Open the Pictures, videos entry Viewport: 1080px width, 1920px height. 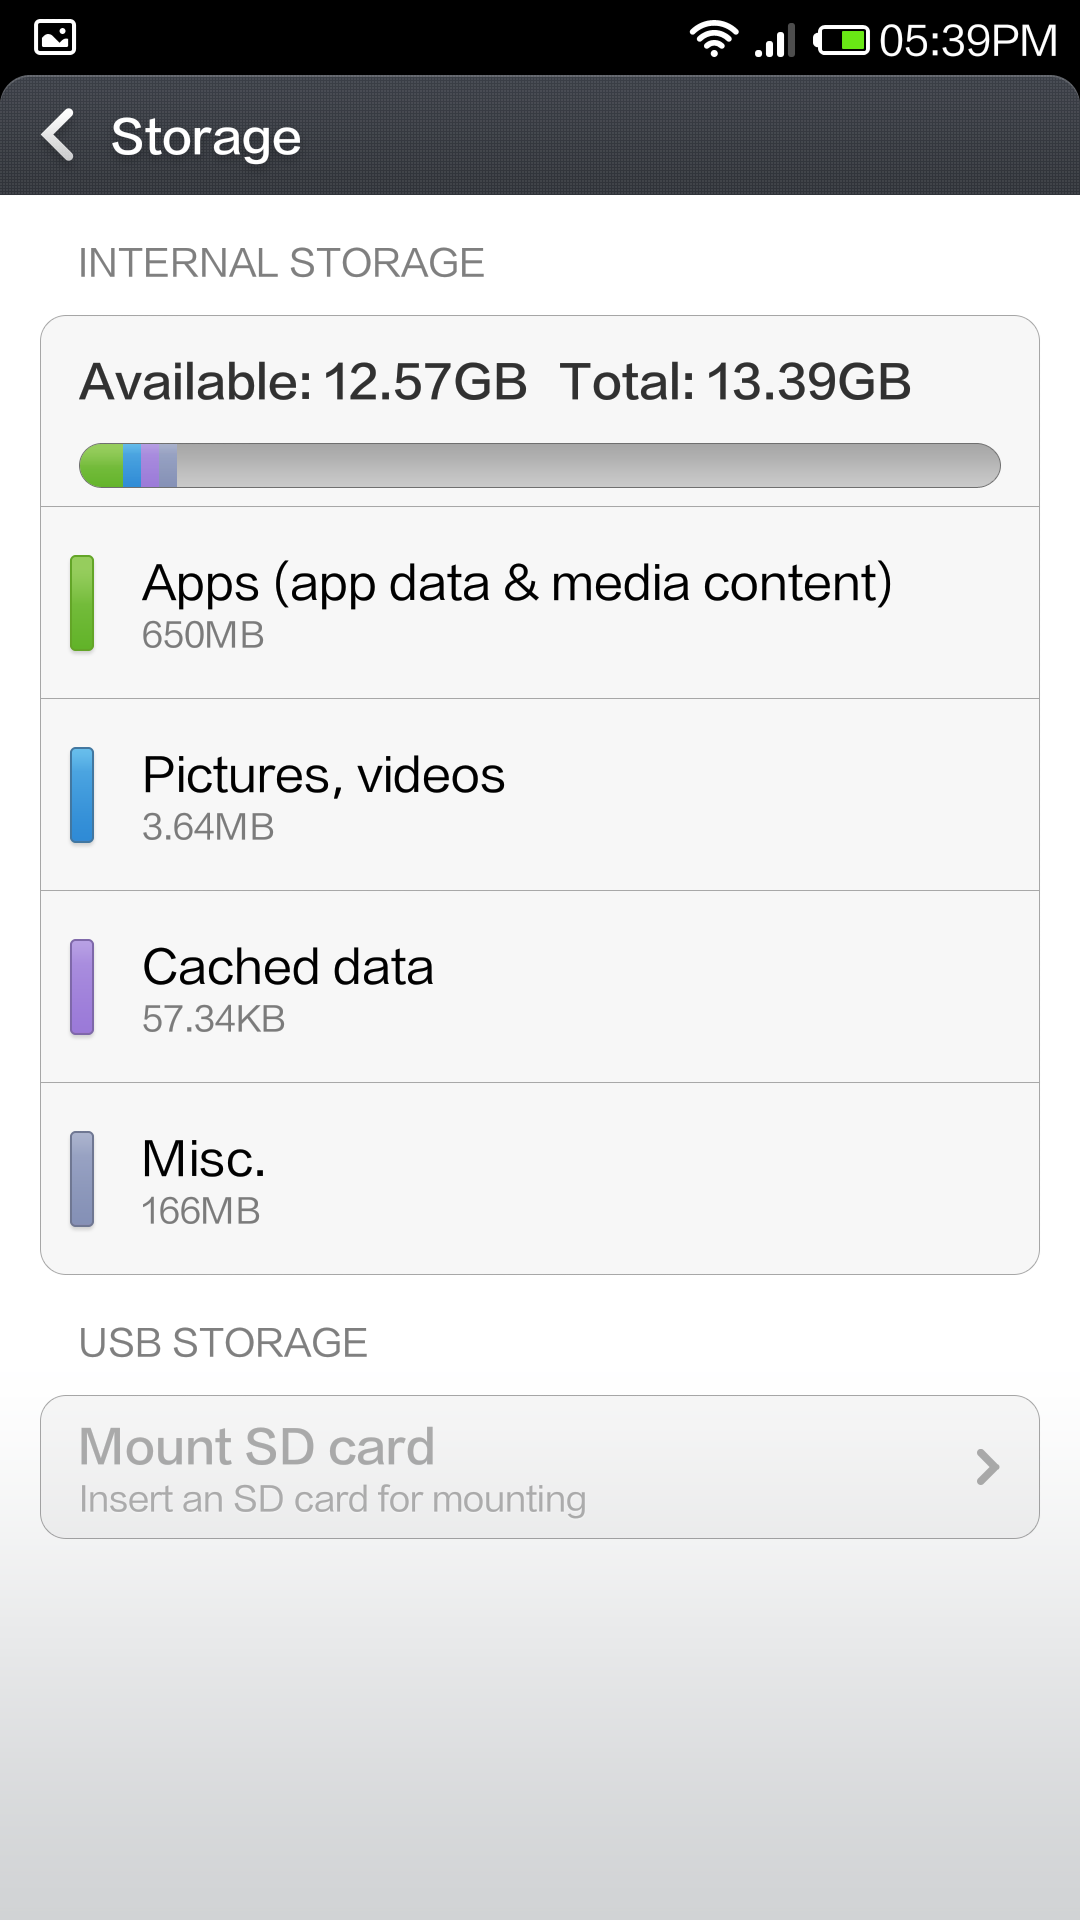click(540, 795)
